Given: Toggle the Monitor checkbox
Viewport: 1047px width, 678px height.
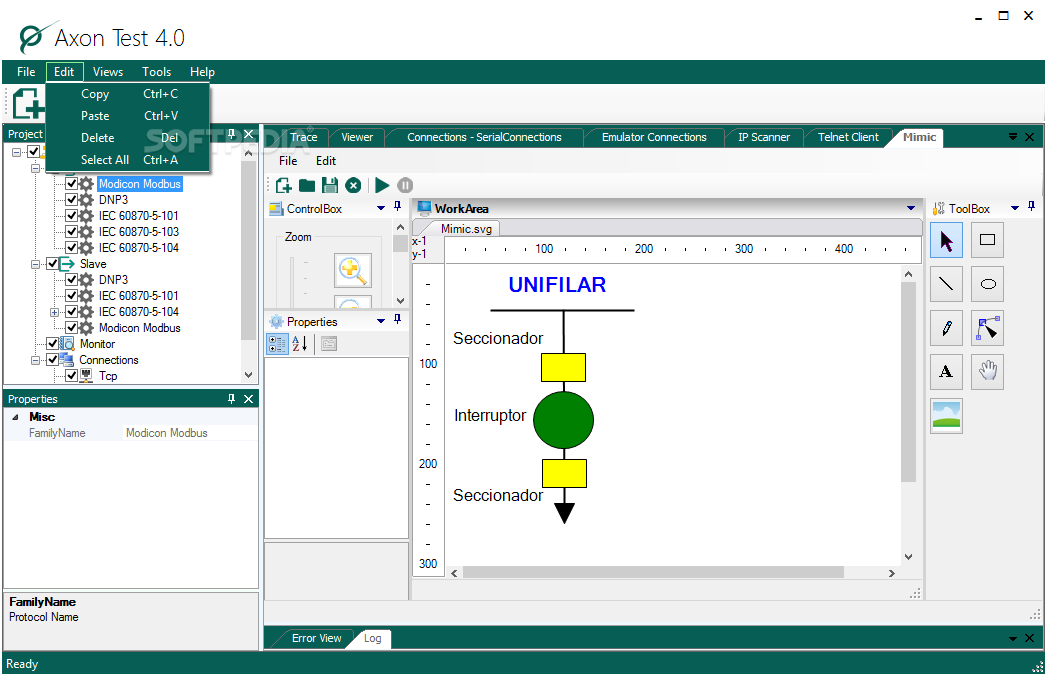Looking at the screenshot, I should coord(52,344).
